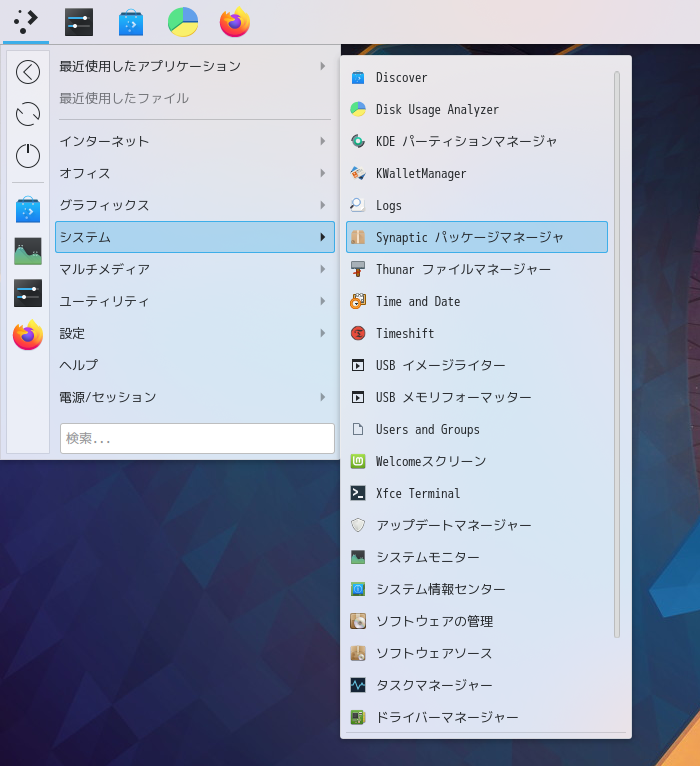Click the KDE partition manager icon
The image size is (700, 766).
click(x=358, y=141)
